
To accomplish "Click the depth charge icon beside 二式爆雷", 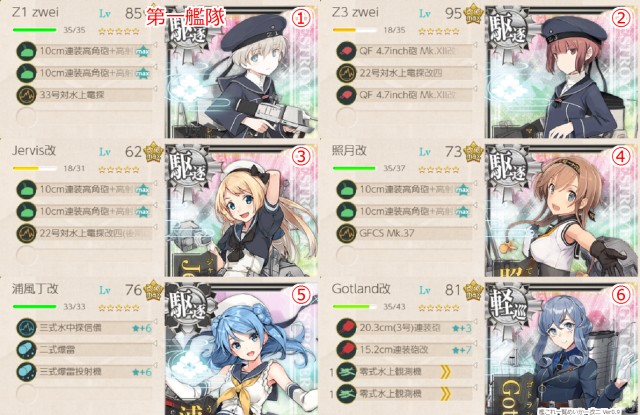I will [x=26, y=350].
